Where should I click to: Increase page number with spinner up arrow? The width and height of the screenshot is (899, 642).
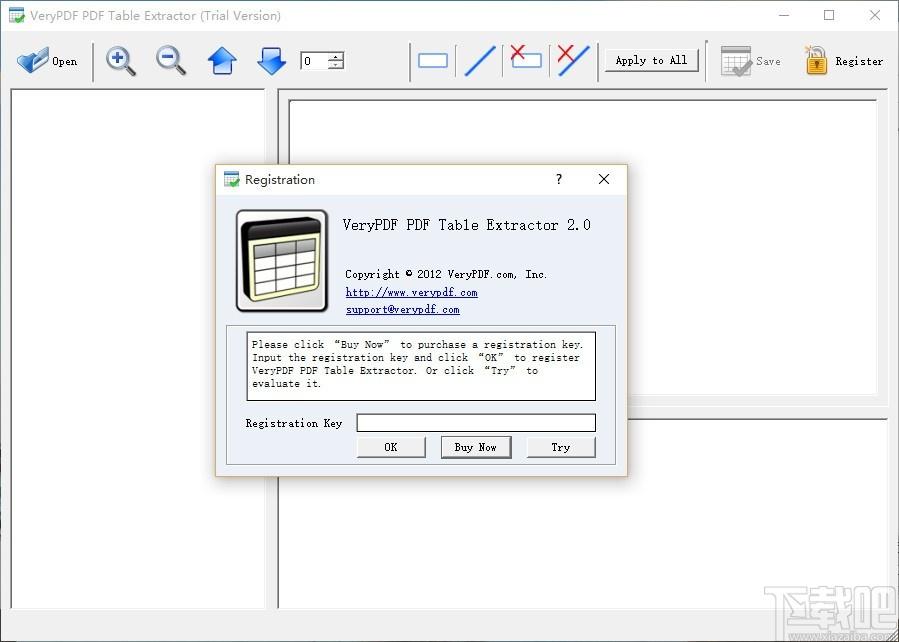pyautogui.click(x=337, y=57)
